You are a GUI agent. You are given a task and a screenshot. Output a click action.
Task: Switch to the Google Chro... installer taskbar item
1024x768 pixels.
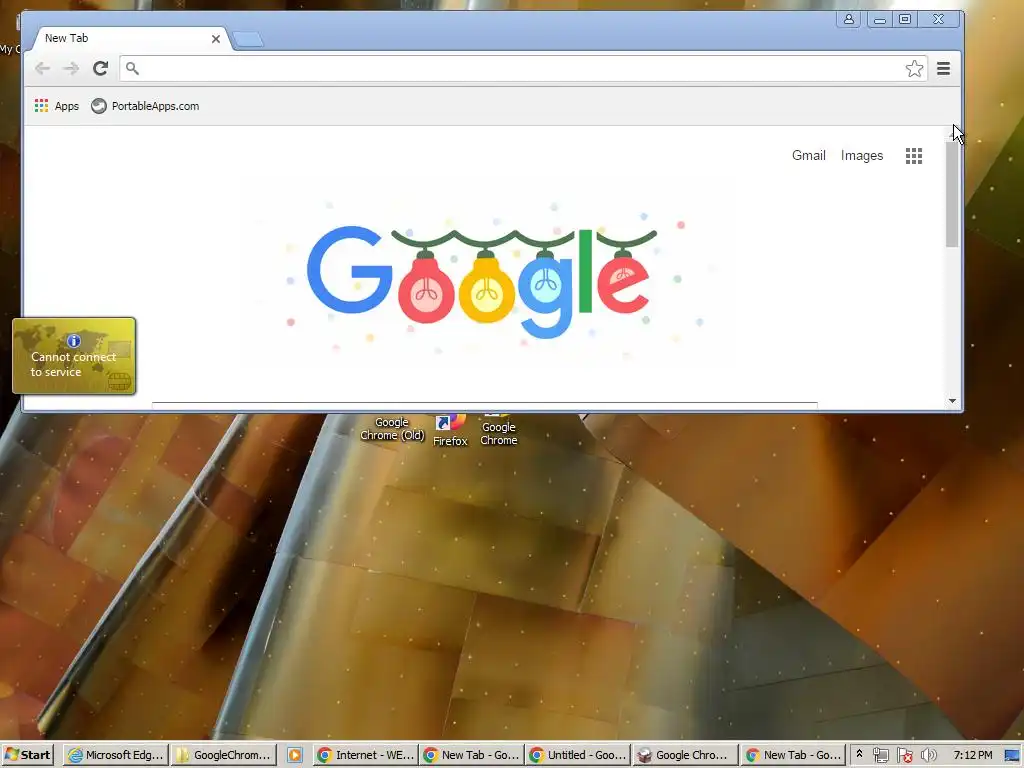pyautogui.click(x=685, y=755)
